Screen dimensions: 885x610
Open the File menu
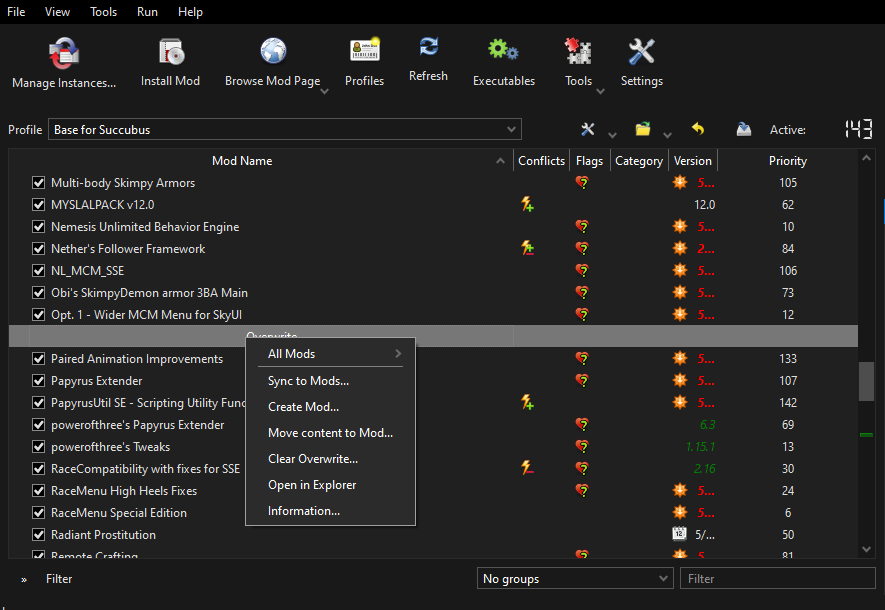16,12
